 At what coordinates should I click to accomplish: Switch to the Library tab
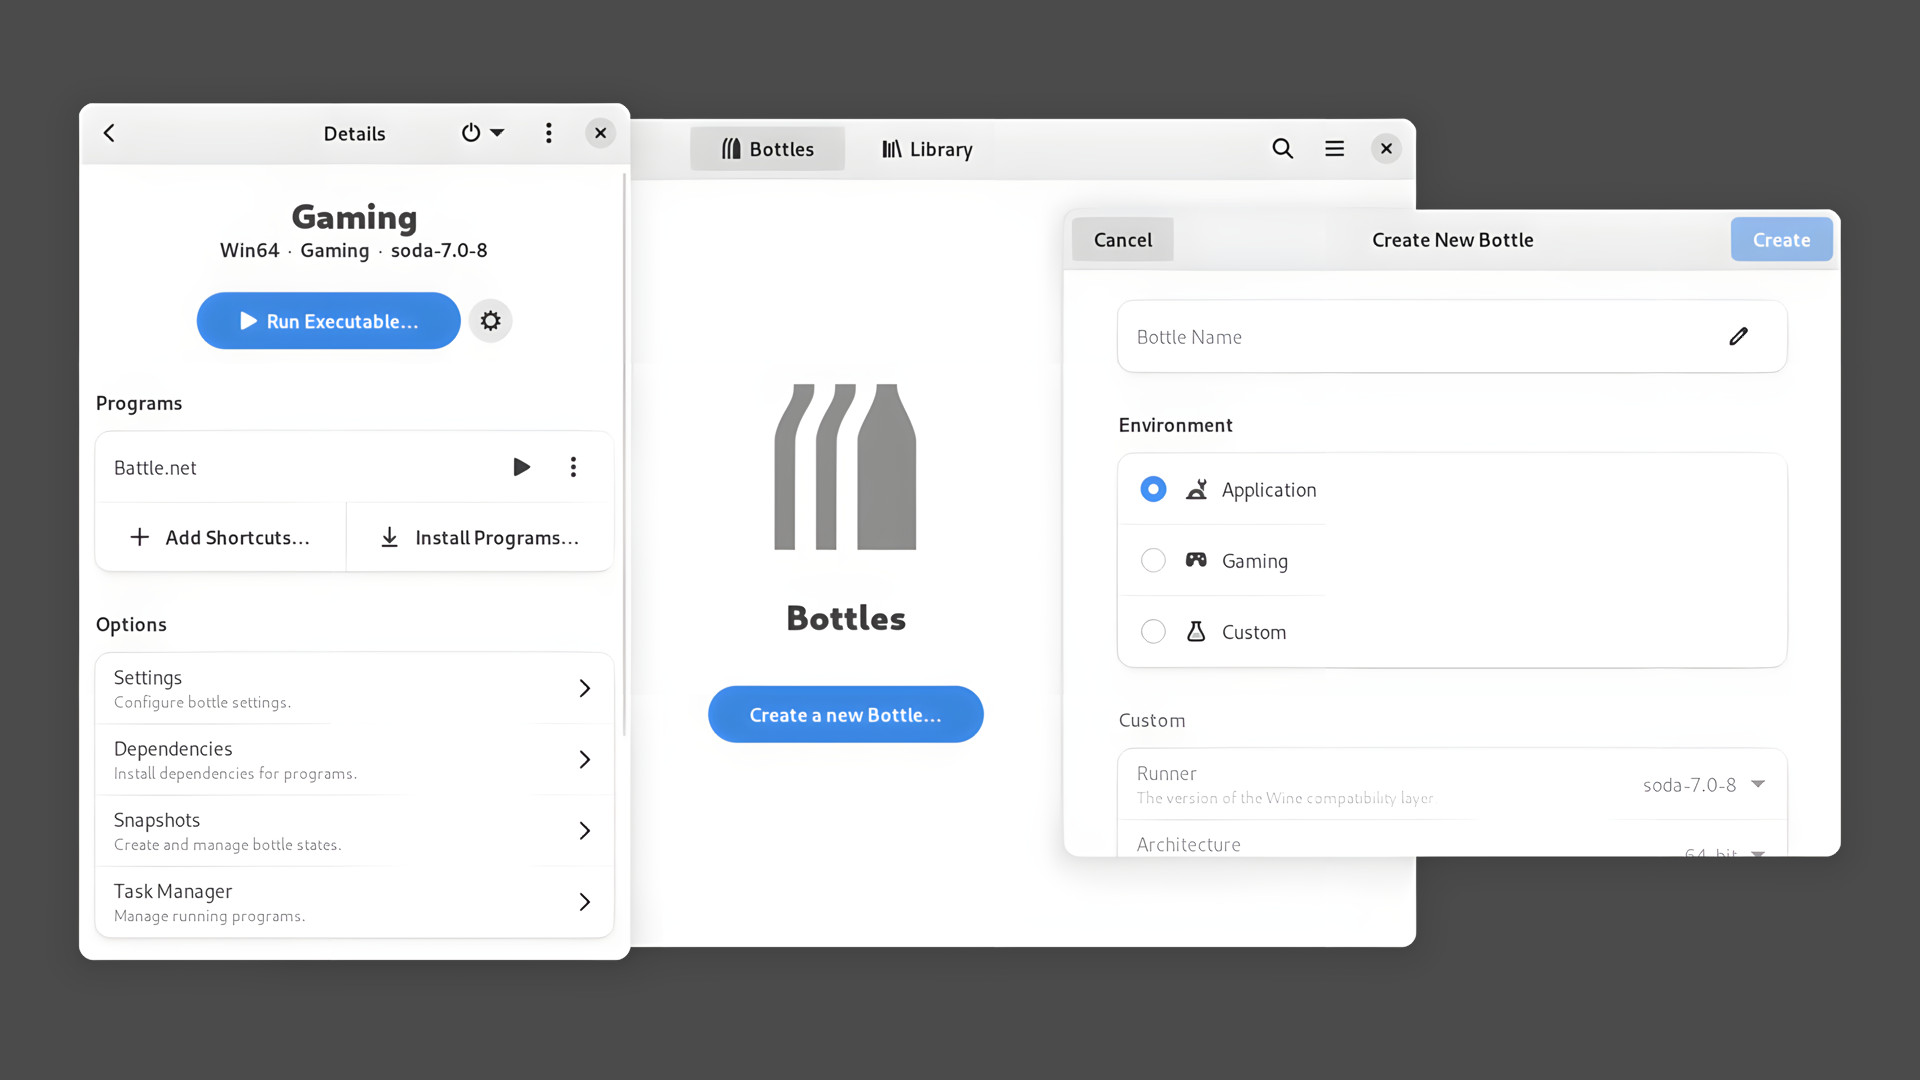tap(927, 149)
